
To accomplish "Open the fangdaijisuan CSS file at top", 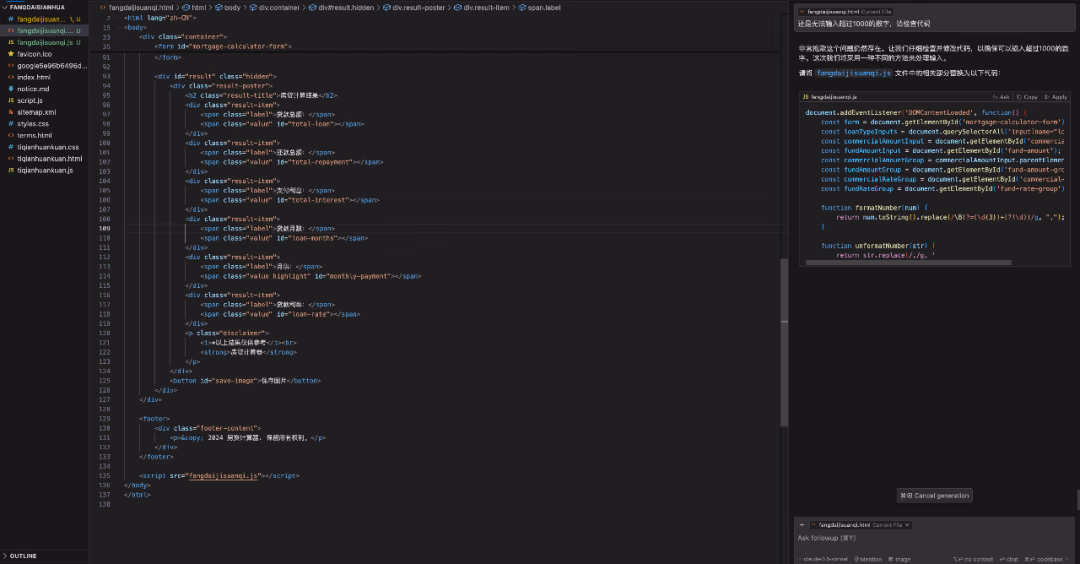I will (41, 19).
